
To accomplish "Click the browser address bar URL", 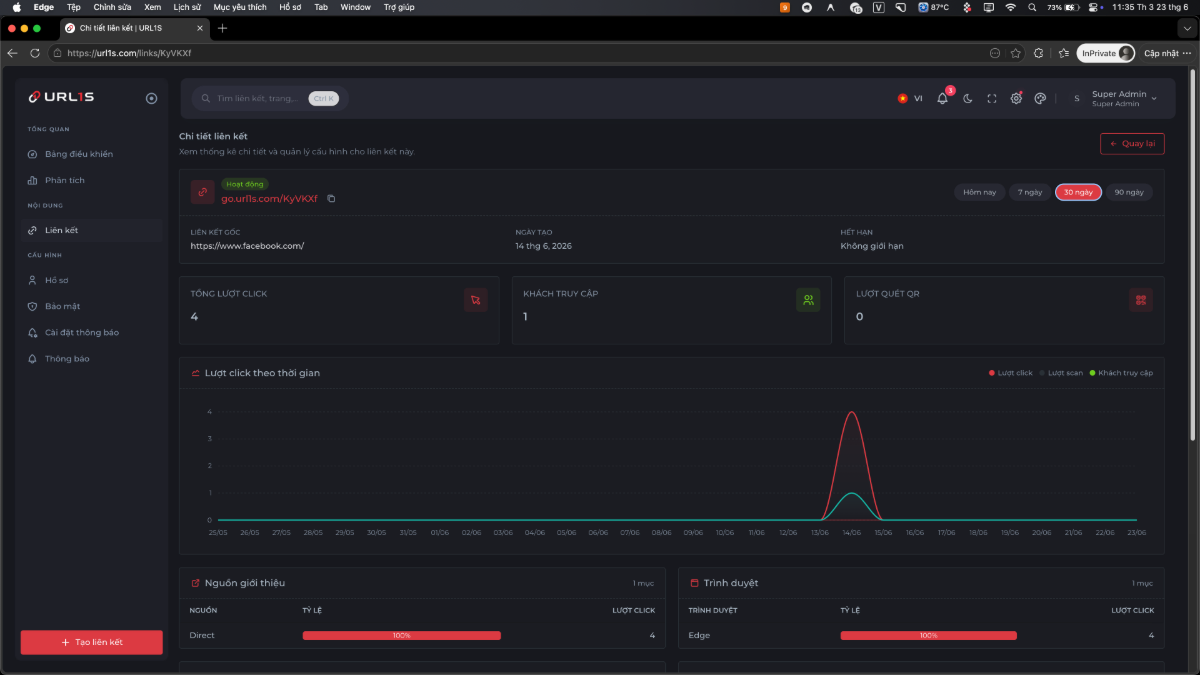I will (x=129, y=53).
